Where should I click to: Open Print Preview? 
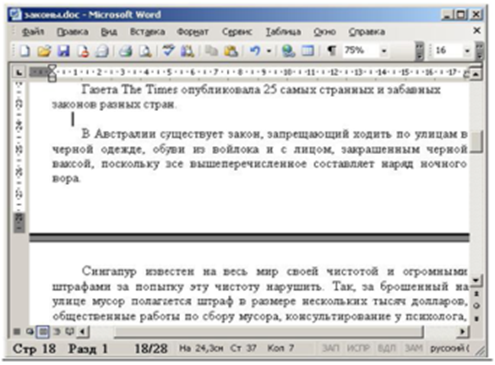click(145, 51)
